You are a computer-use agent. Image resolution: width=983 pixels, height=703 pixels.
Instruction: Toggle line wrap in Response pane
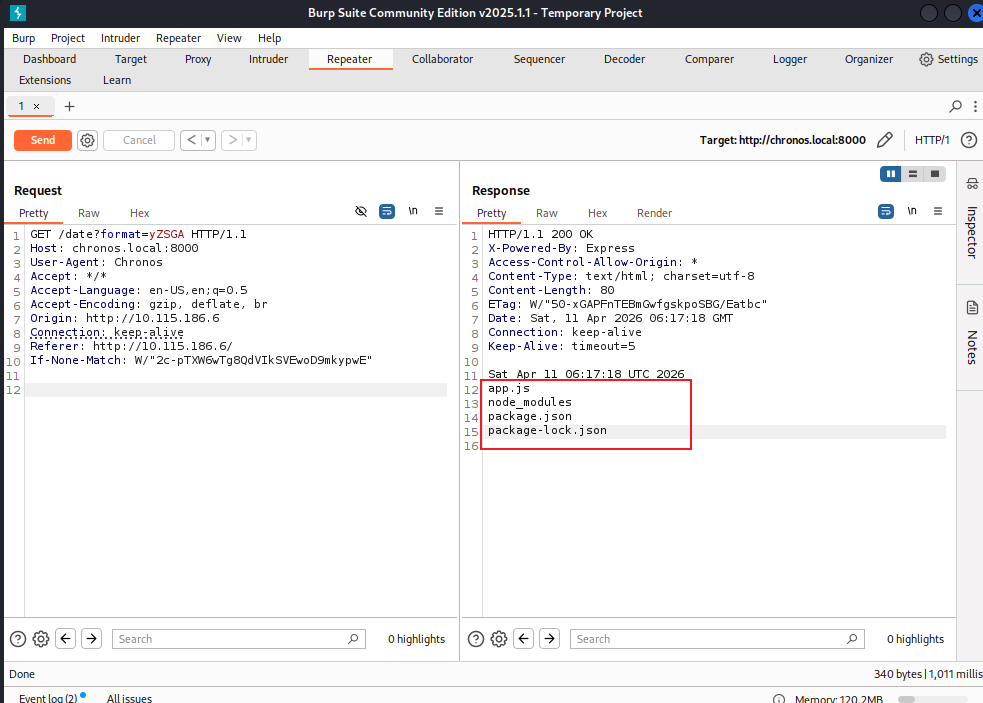[x=886, y=211]
